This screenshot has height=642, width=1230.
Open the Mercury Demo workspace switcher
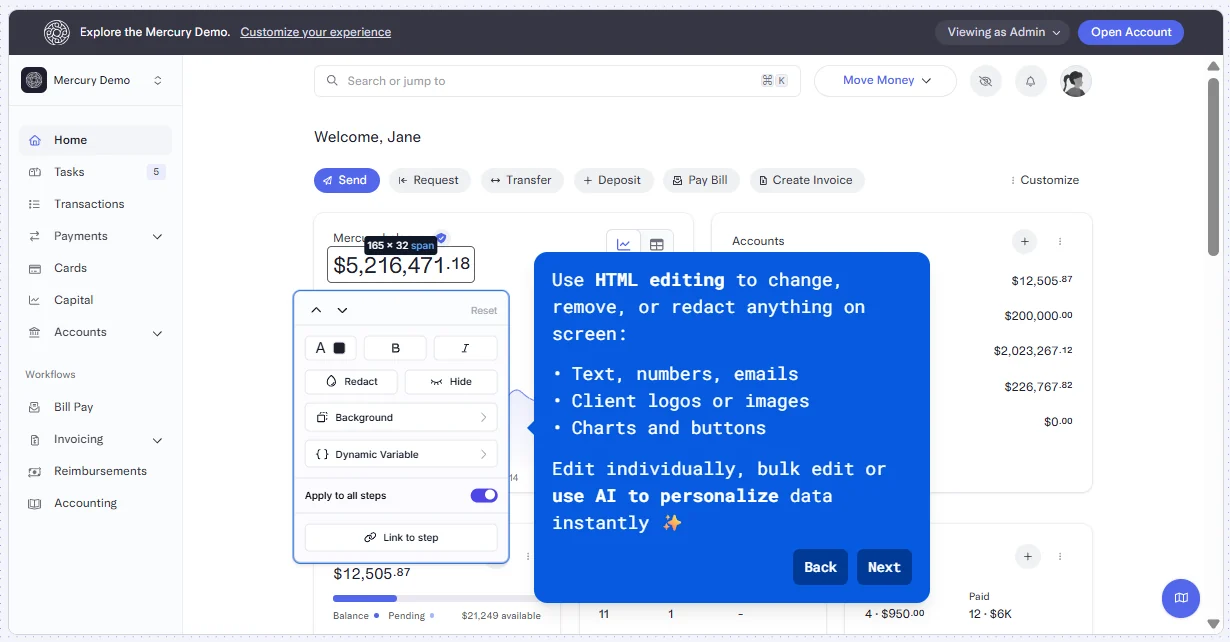coord(93,80)
